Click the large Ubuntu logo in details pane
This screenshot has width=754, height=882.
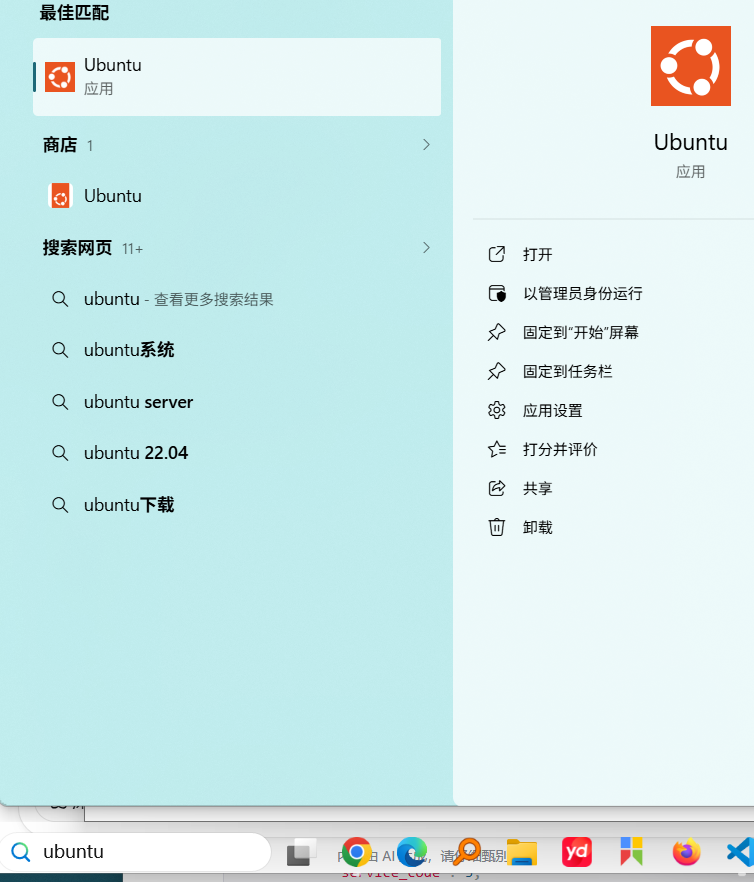click(x=690, y=66)
